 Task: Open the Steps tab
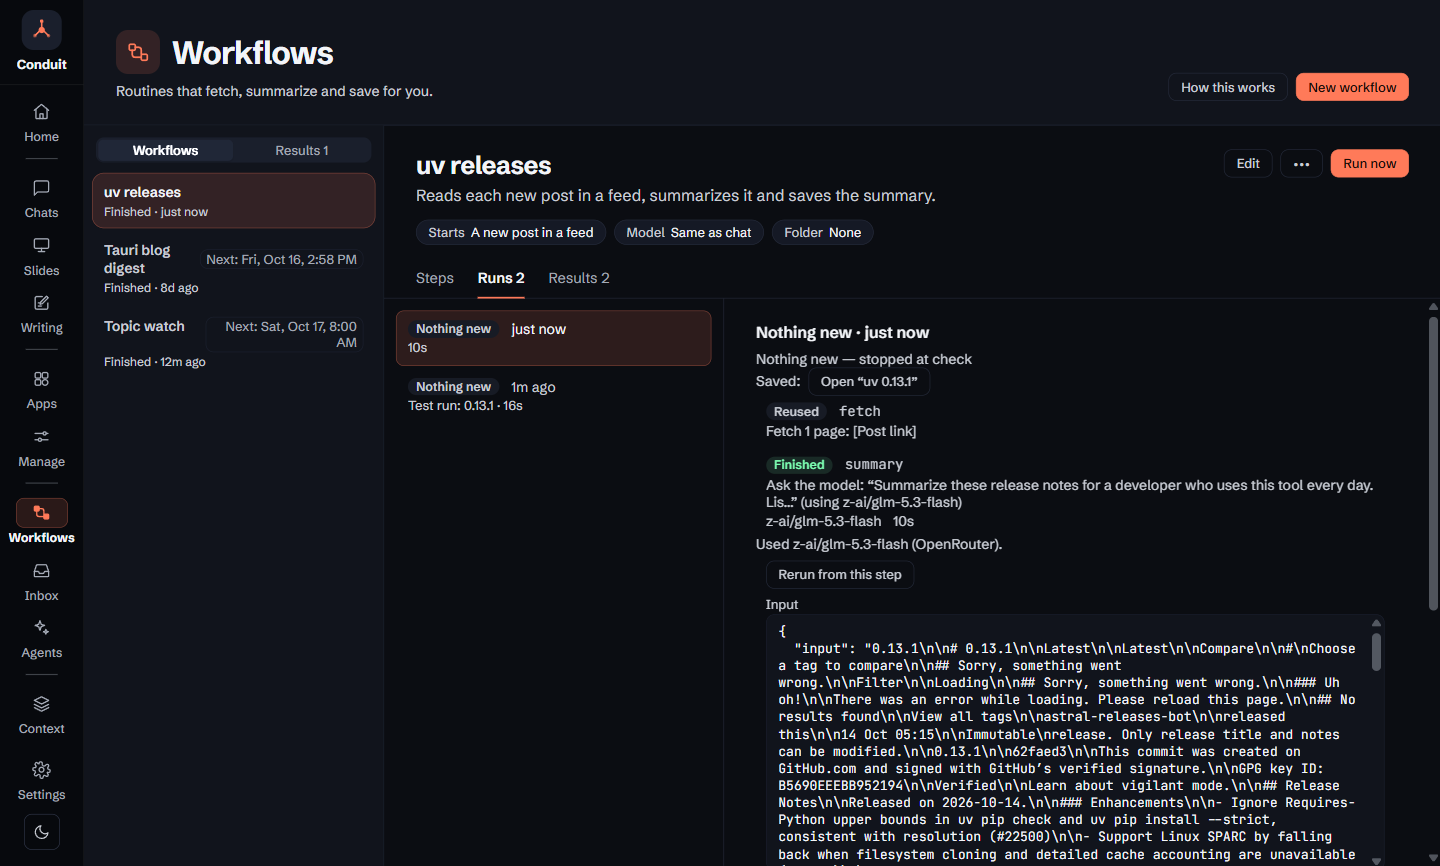pos(435,278)
